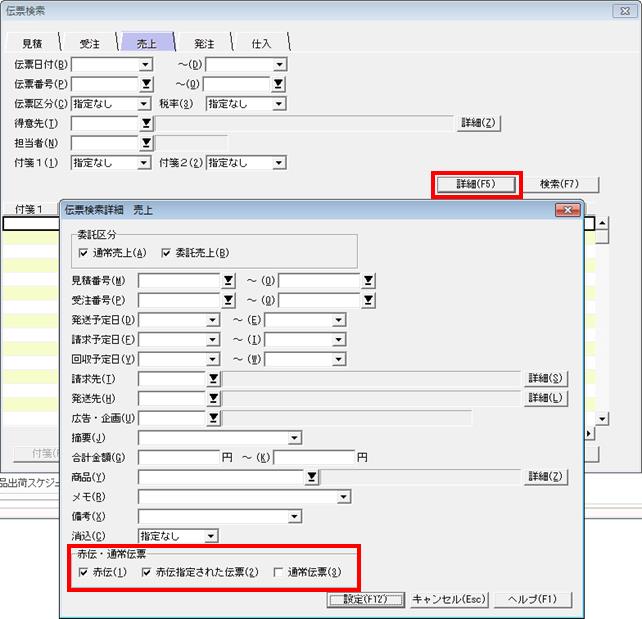This screenshot has height=619, width=642.
Task: Enable the 通常伝票(3) checkbox
Action: pyautogui.click(x=278, y=572)
